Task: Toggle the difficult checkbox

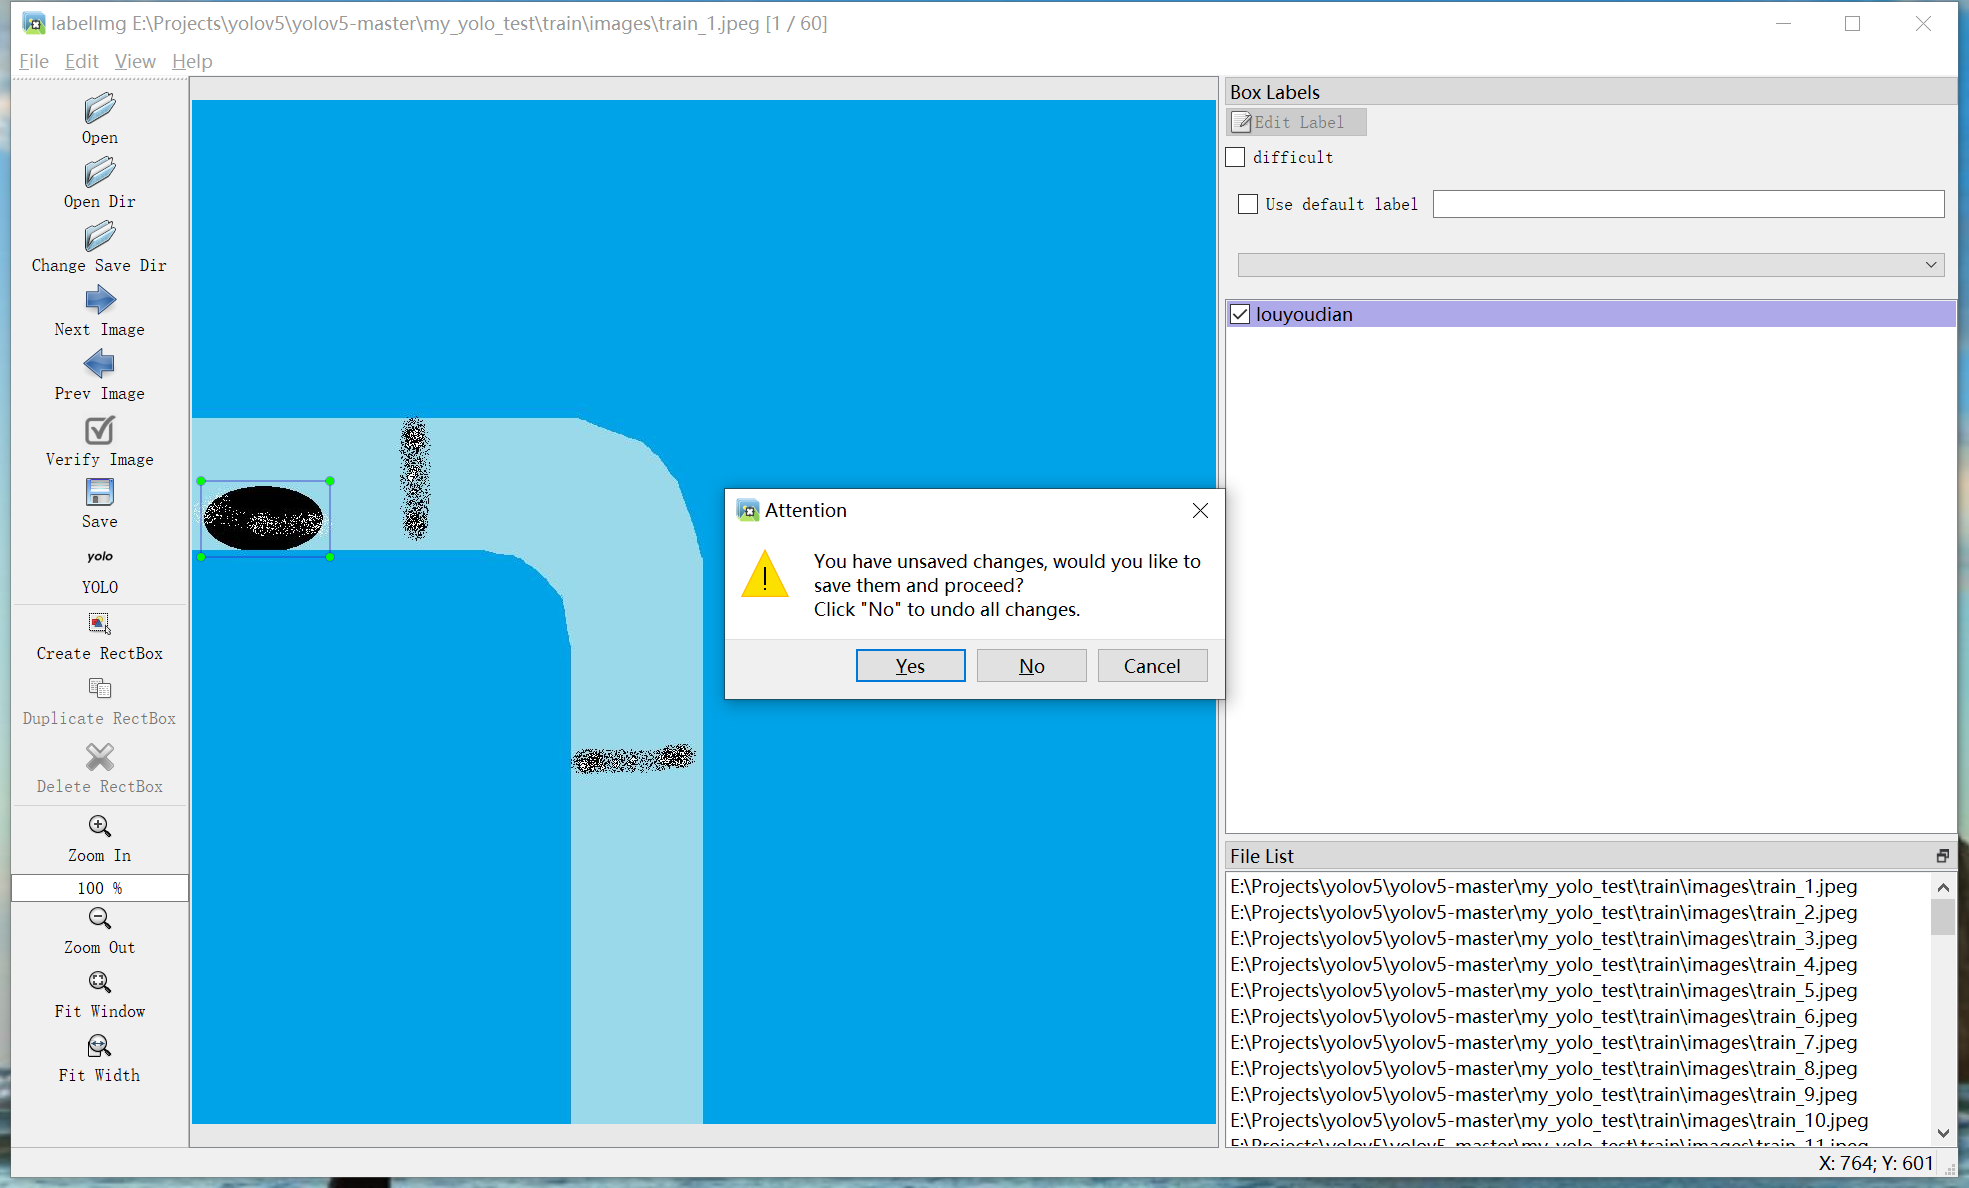Action: click(x=1236, y=157)
